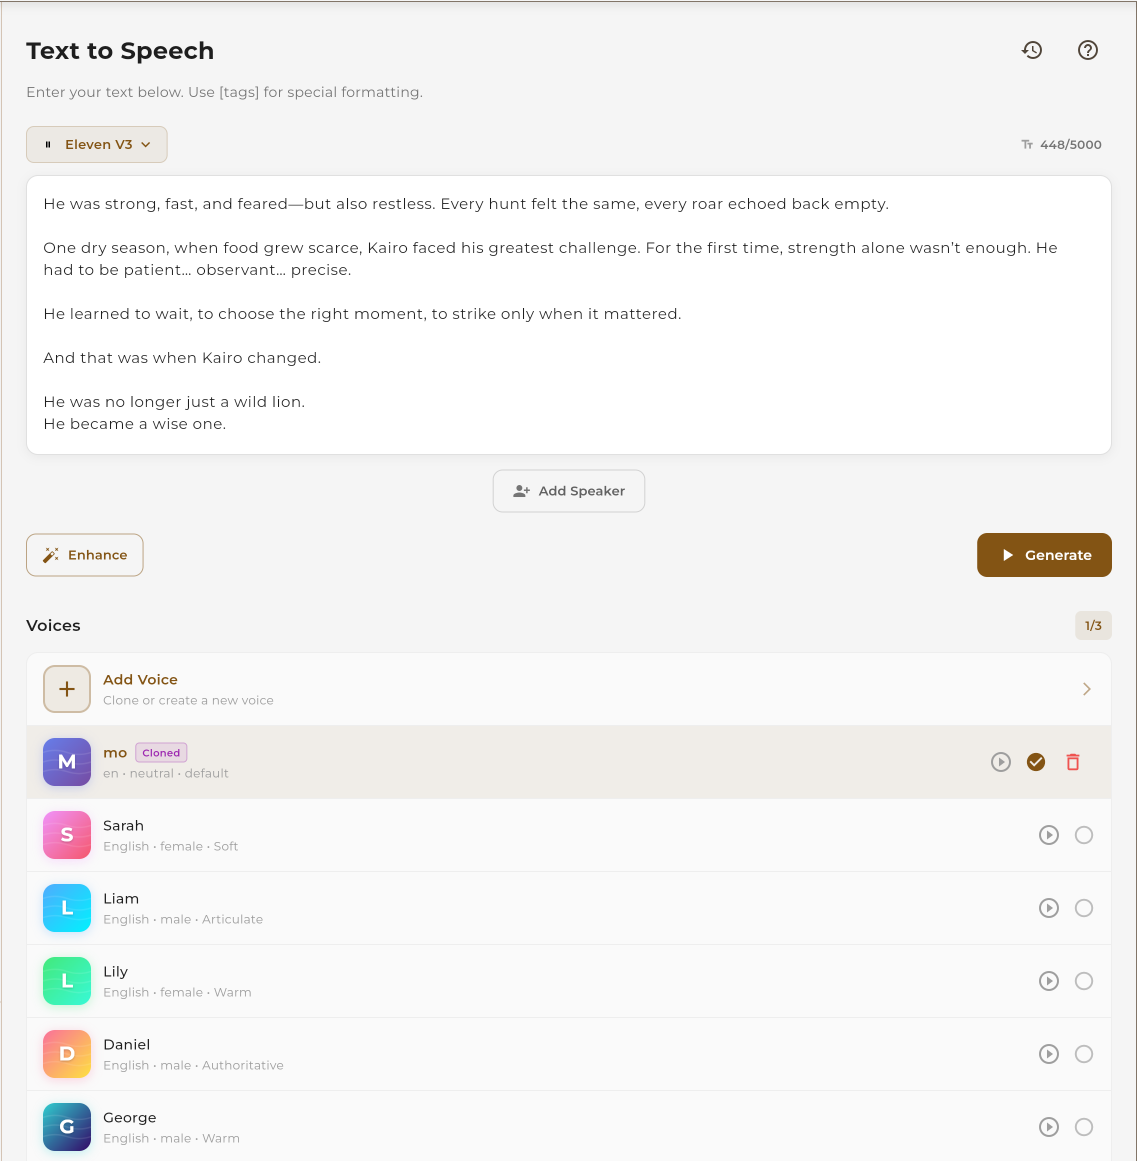This screenshot has height=1161, width=1137.
Task: Click the George voice avatar
Action: [x=67, y=1126]
